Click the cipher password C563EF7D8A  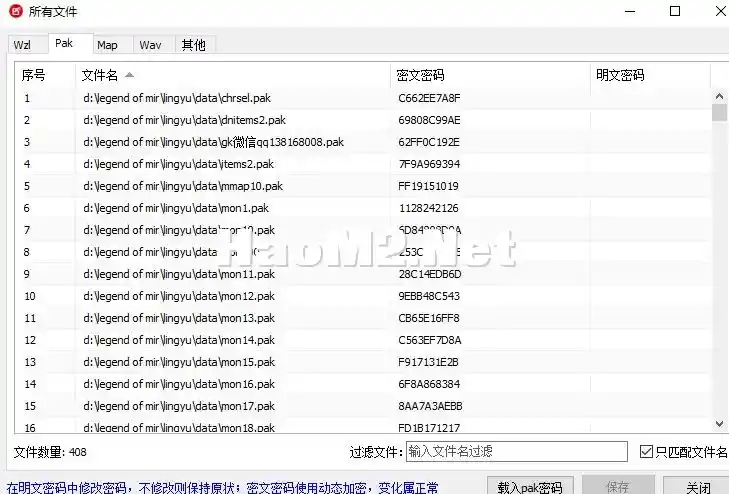tap(430, 340)
